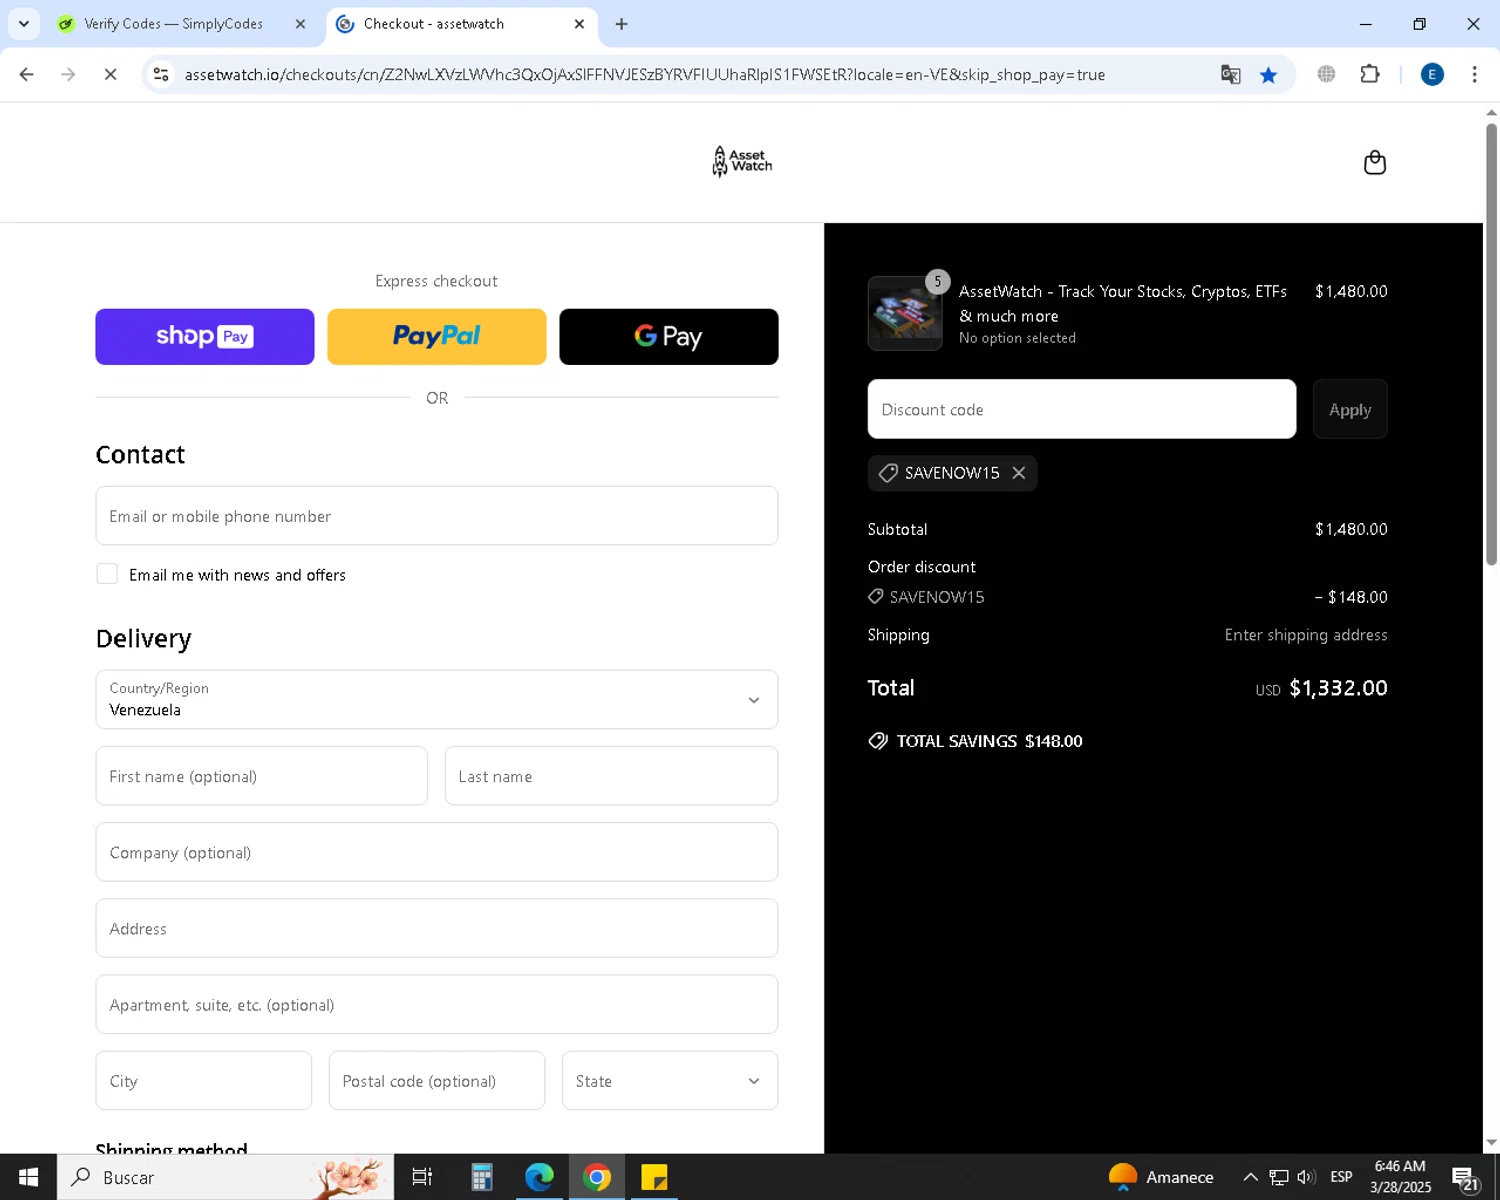Open Microsoft Edge from the taskbar
This screenshot has width=1500, height=1200.
pos(539,1177)
